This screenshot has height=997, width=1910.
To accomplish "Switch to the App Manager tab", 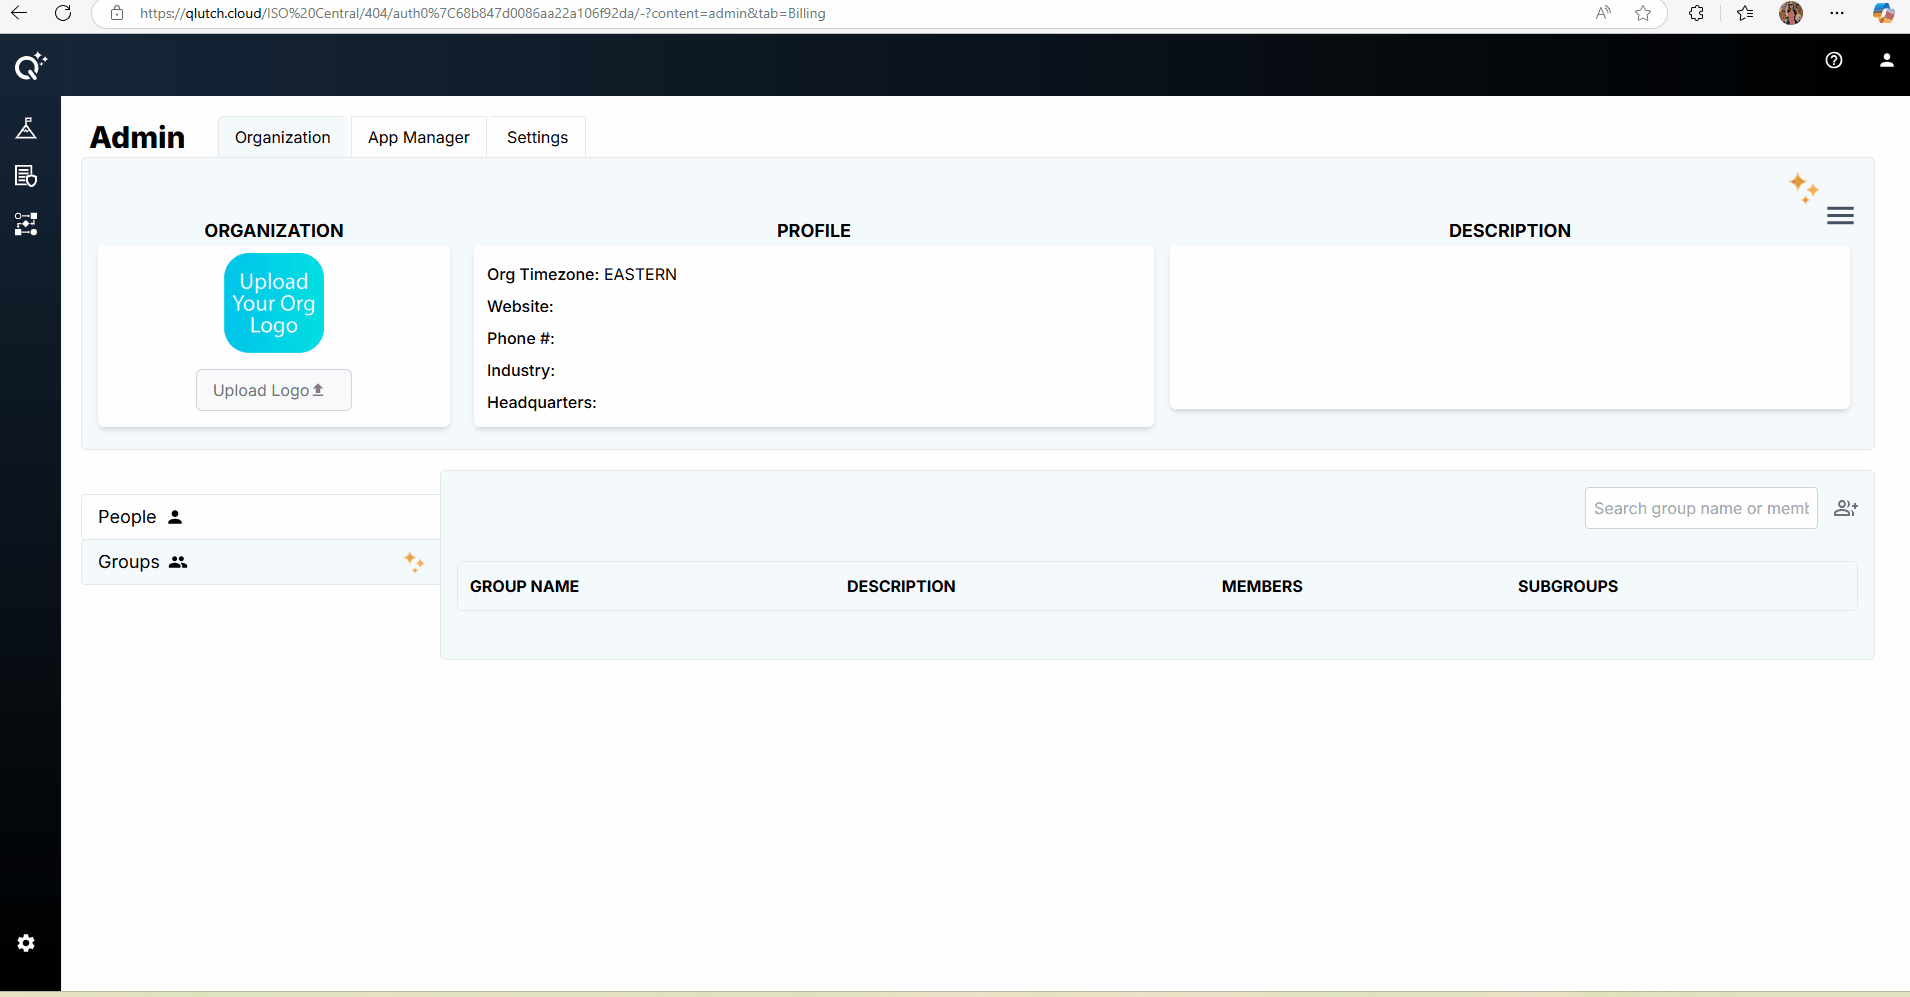I will [x=418, y=137].
